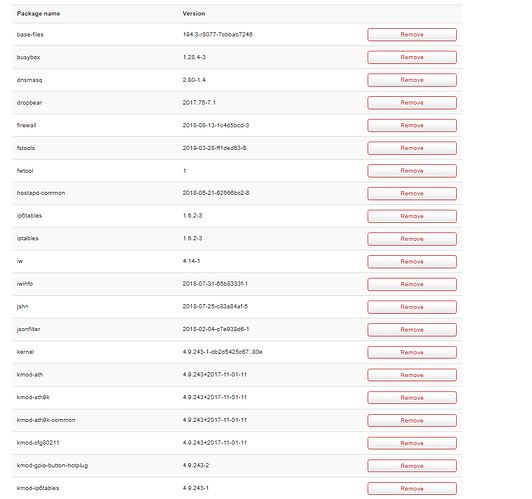Remove the firewall package
Image resolution: width=532 pixels, height=499 pixels.
[412, 126]
